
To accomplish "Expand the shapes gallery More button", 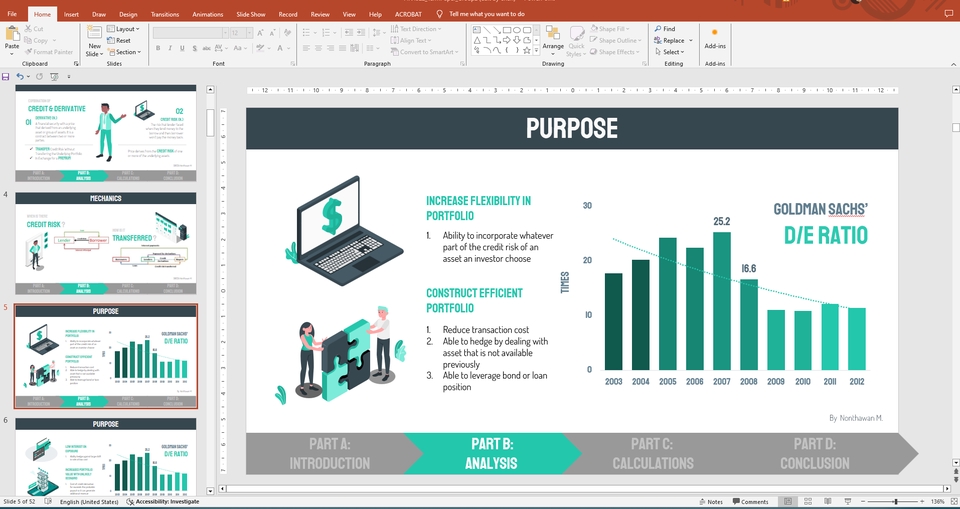I will pos(537,51).
